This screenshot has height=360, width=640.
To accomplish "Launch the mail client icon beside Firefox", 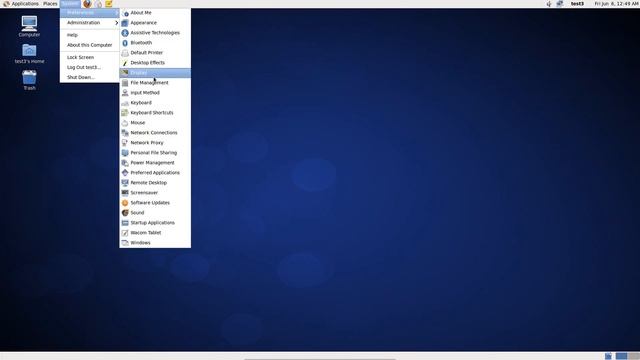I will [x=98, y=4].
